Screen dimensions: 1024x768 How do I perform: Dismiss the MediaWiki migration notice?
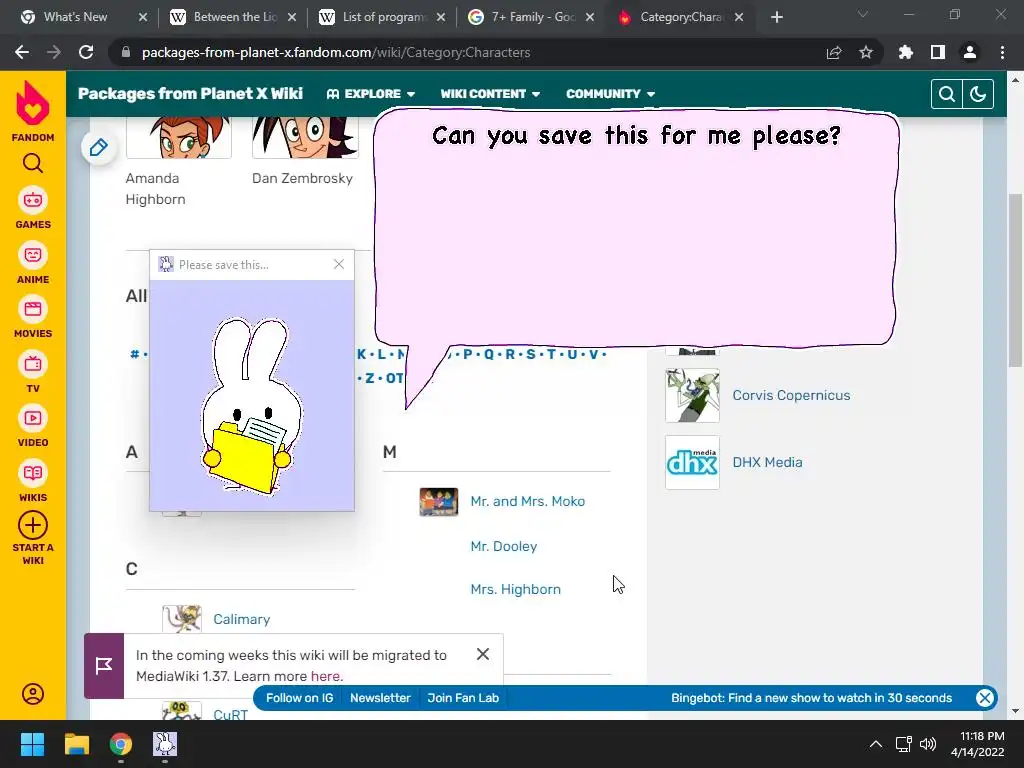pos(483,654)
